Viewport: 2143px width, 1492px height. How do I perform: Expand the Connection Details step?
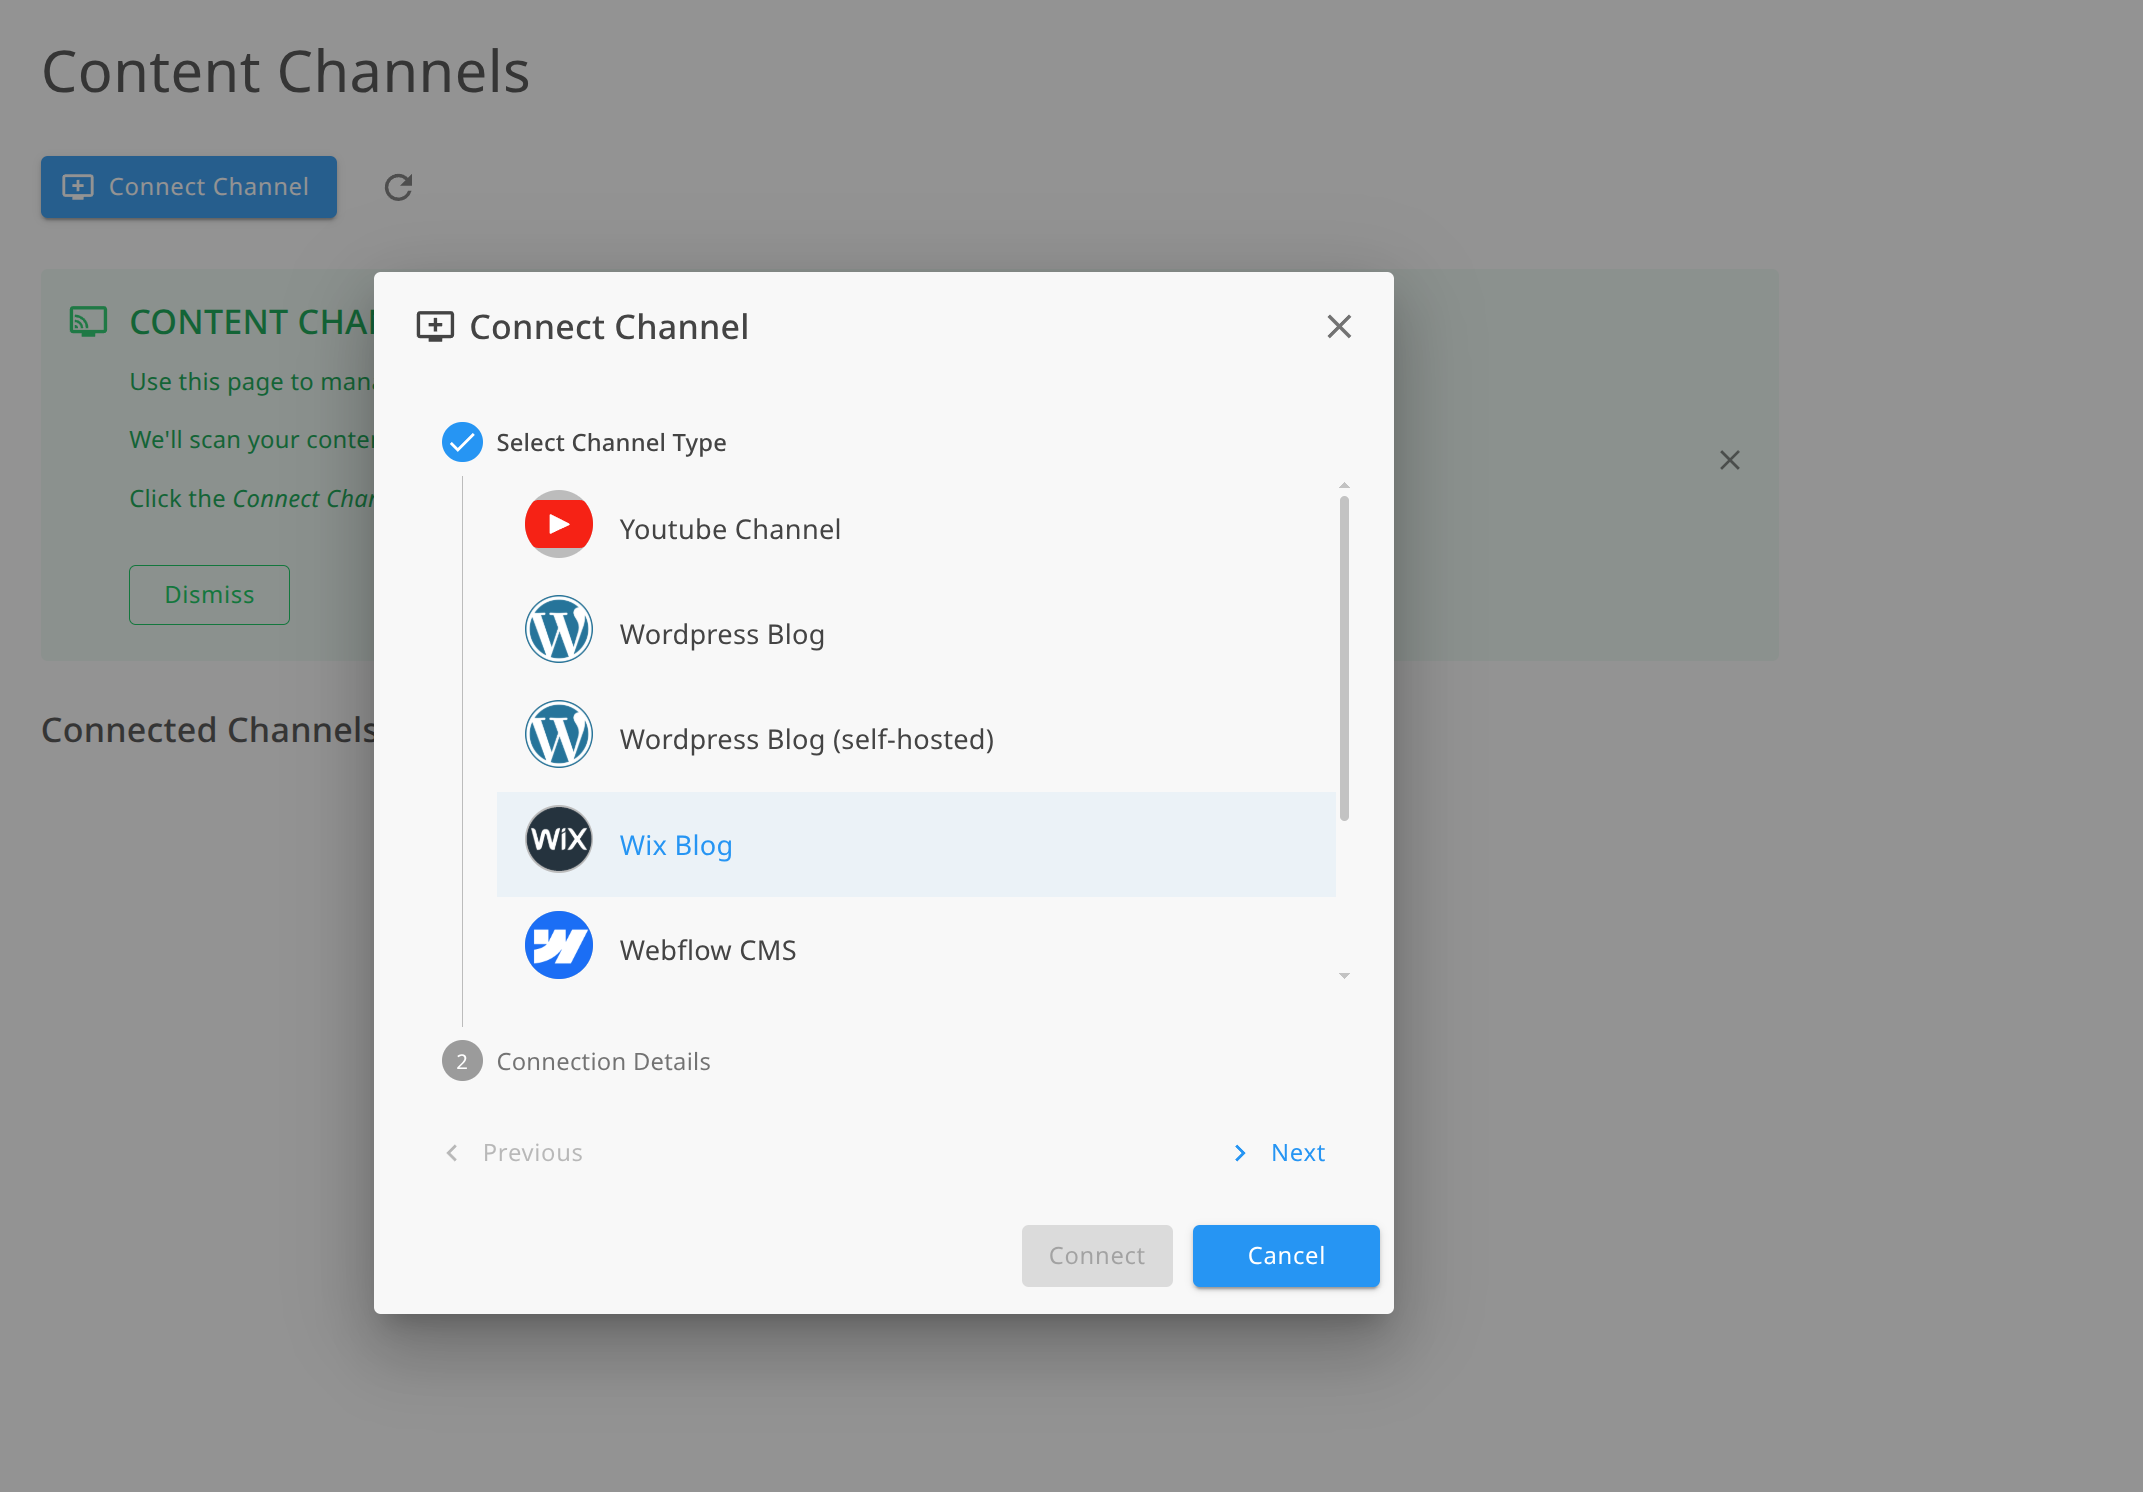[x=603, y=1061]
